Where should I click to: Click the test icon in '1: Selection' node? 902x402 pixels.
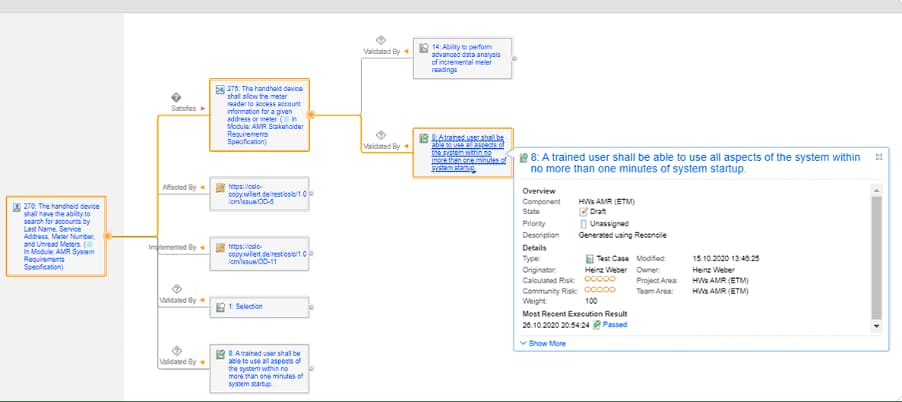220,308
